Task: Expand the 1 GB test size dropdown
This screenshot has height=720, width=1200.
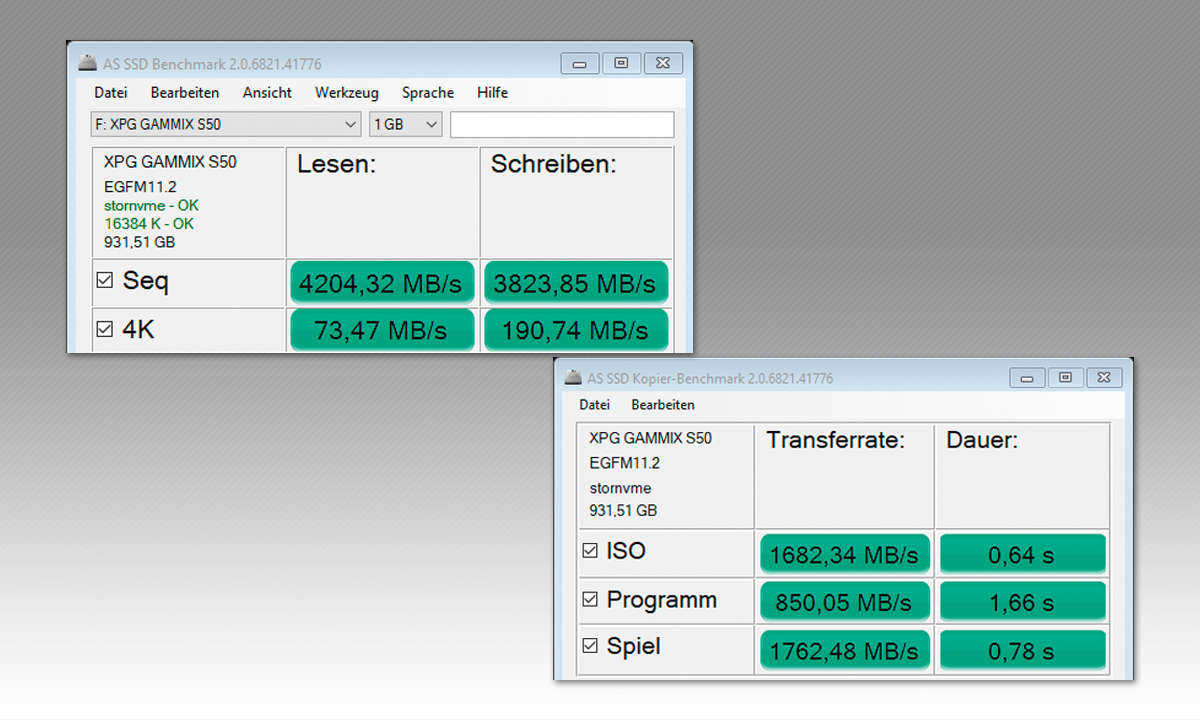Action: point(405,125)
